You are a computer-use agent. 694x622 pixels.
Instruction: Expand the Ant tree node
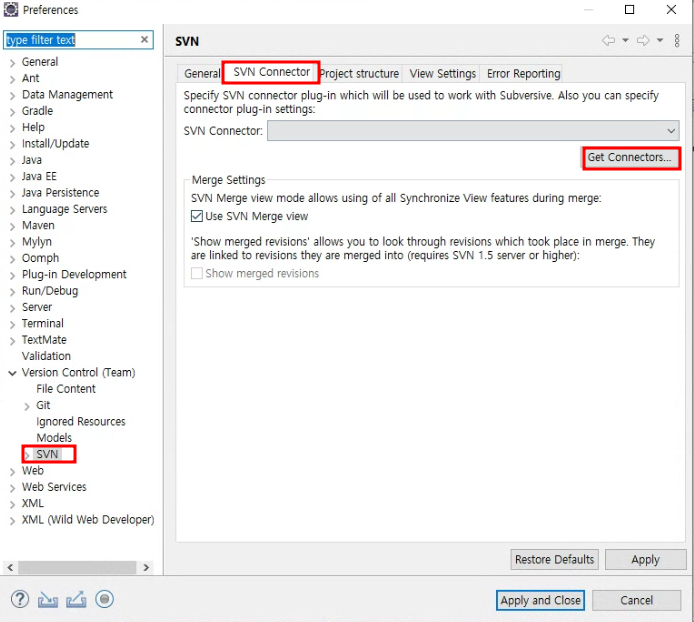(12, 79)
